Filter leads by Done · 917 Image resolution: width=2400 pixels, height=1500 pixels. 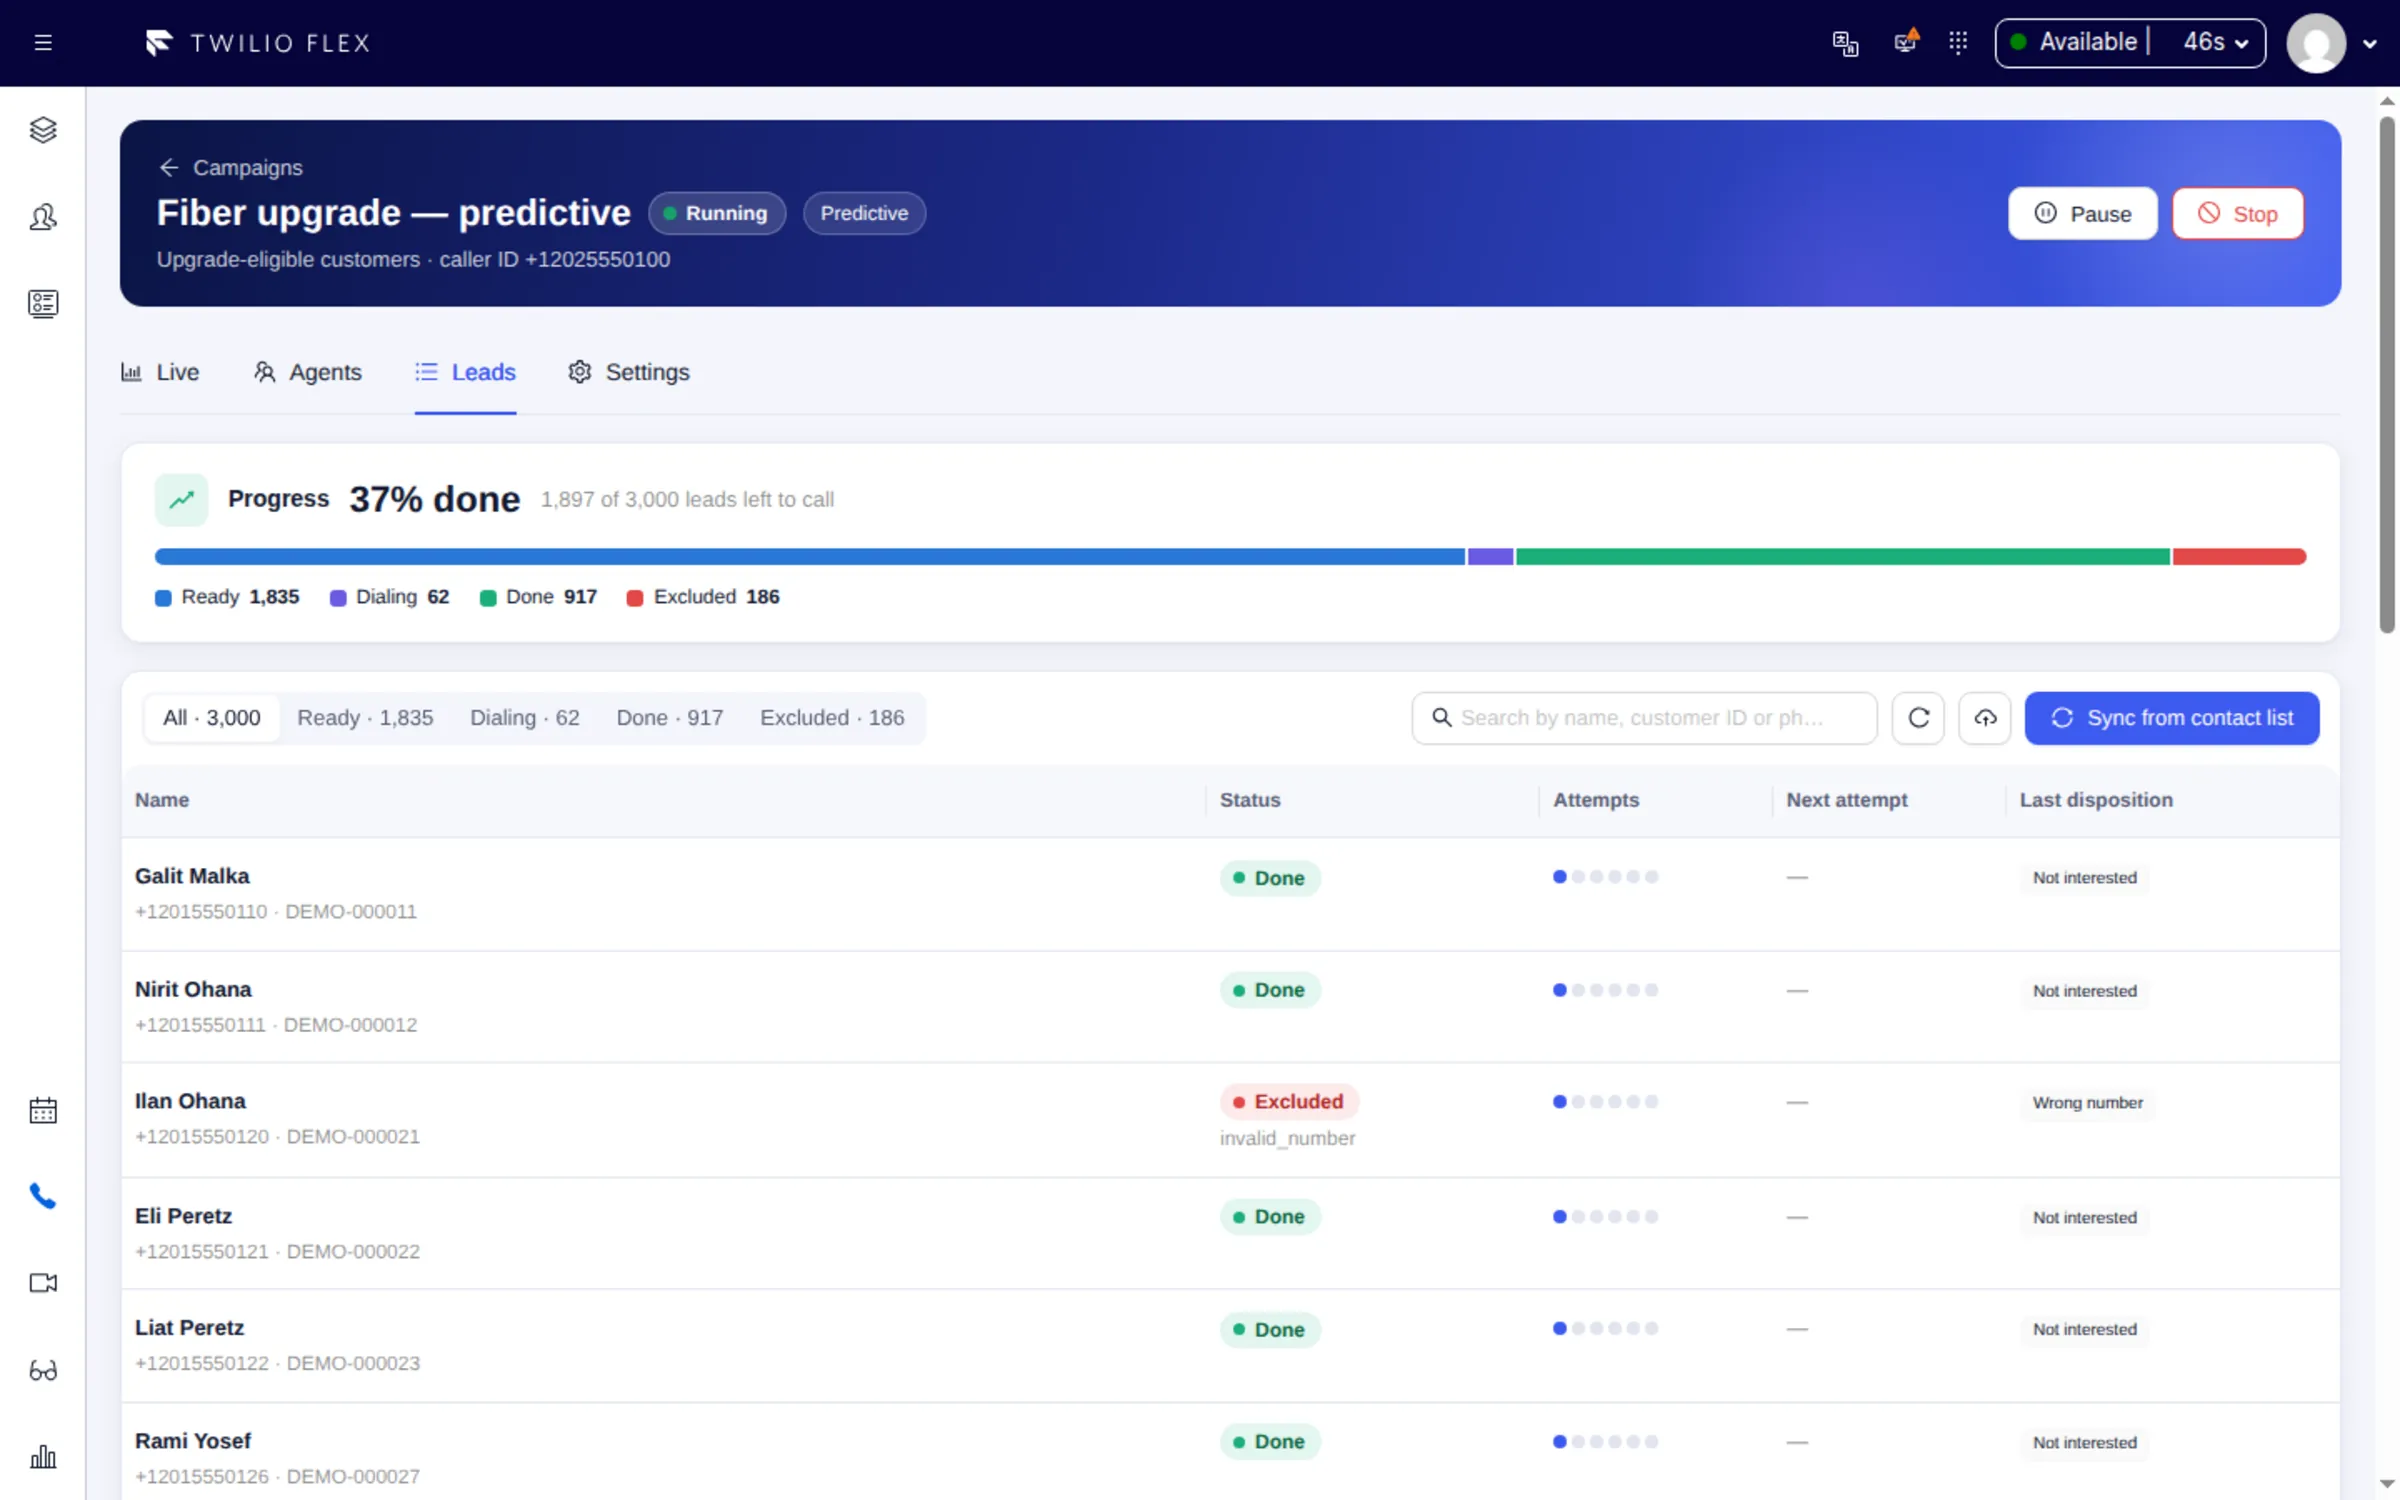[670, 718]
